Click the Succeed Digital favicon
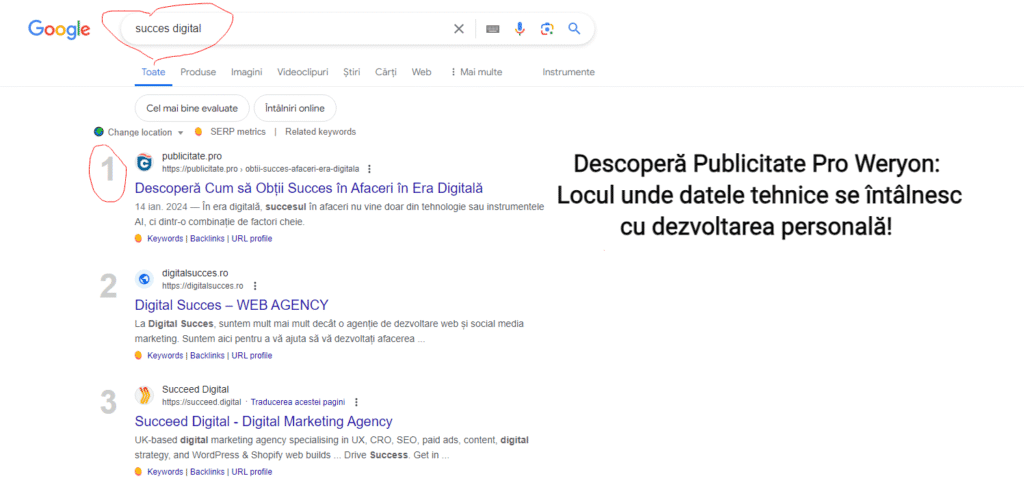This screenshot has height=500, width=1024. (x=144, y=396)
